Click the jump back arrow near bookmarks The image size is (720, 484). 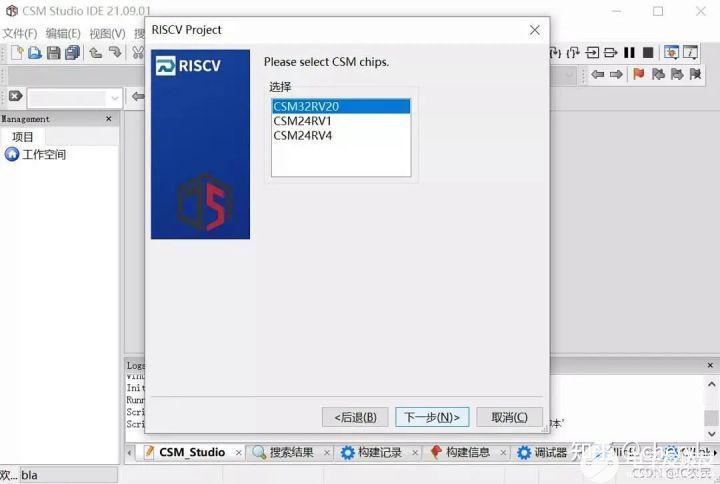(x=597, y=74)
